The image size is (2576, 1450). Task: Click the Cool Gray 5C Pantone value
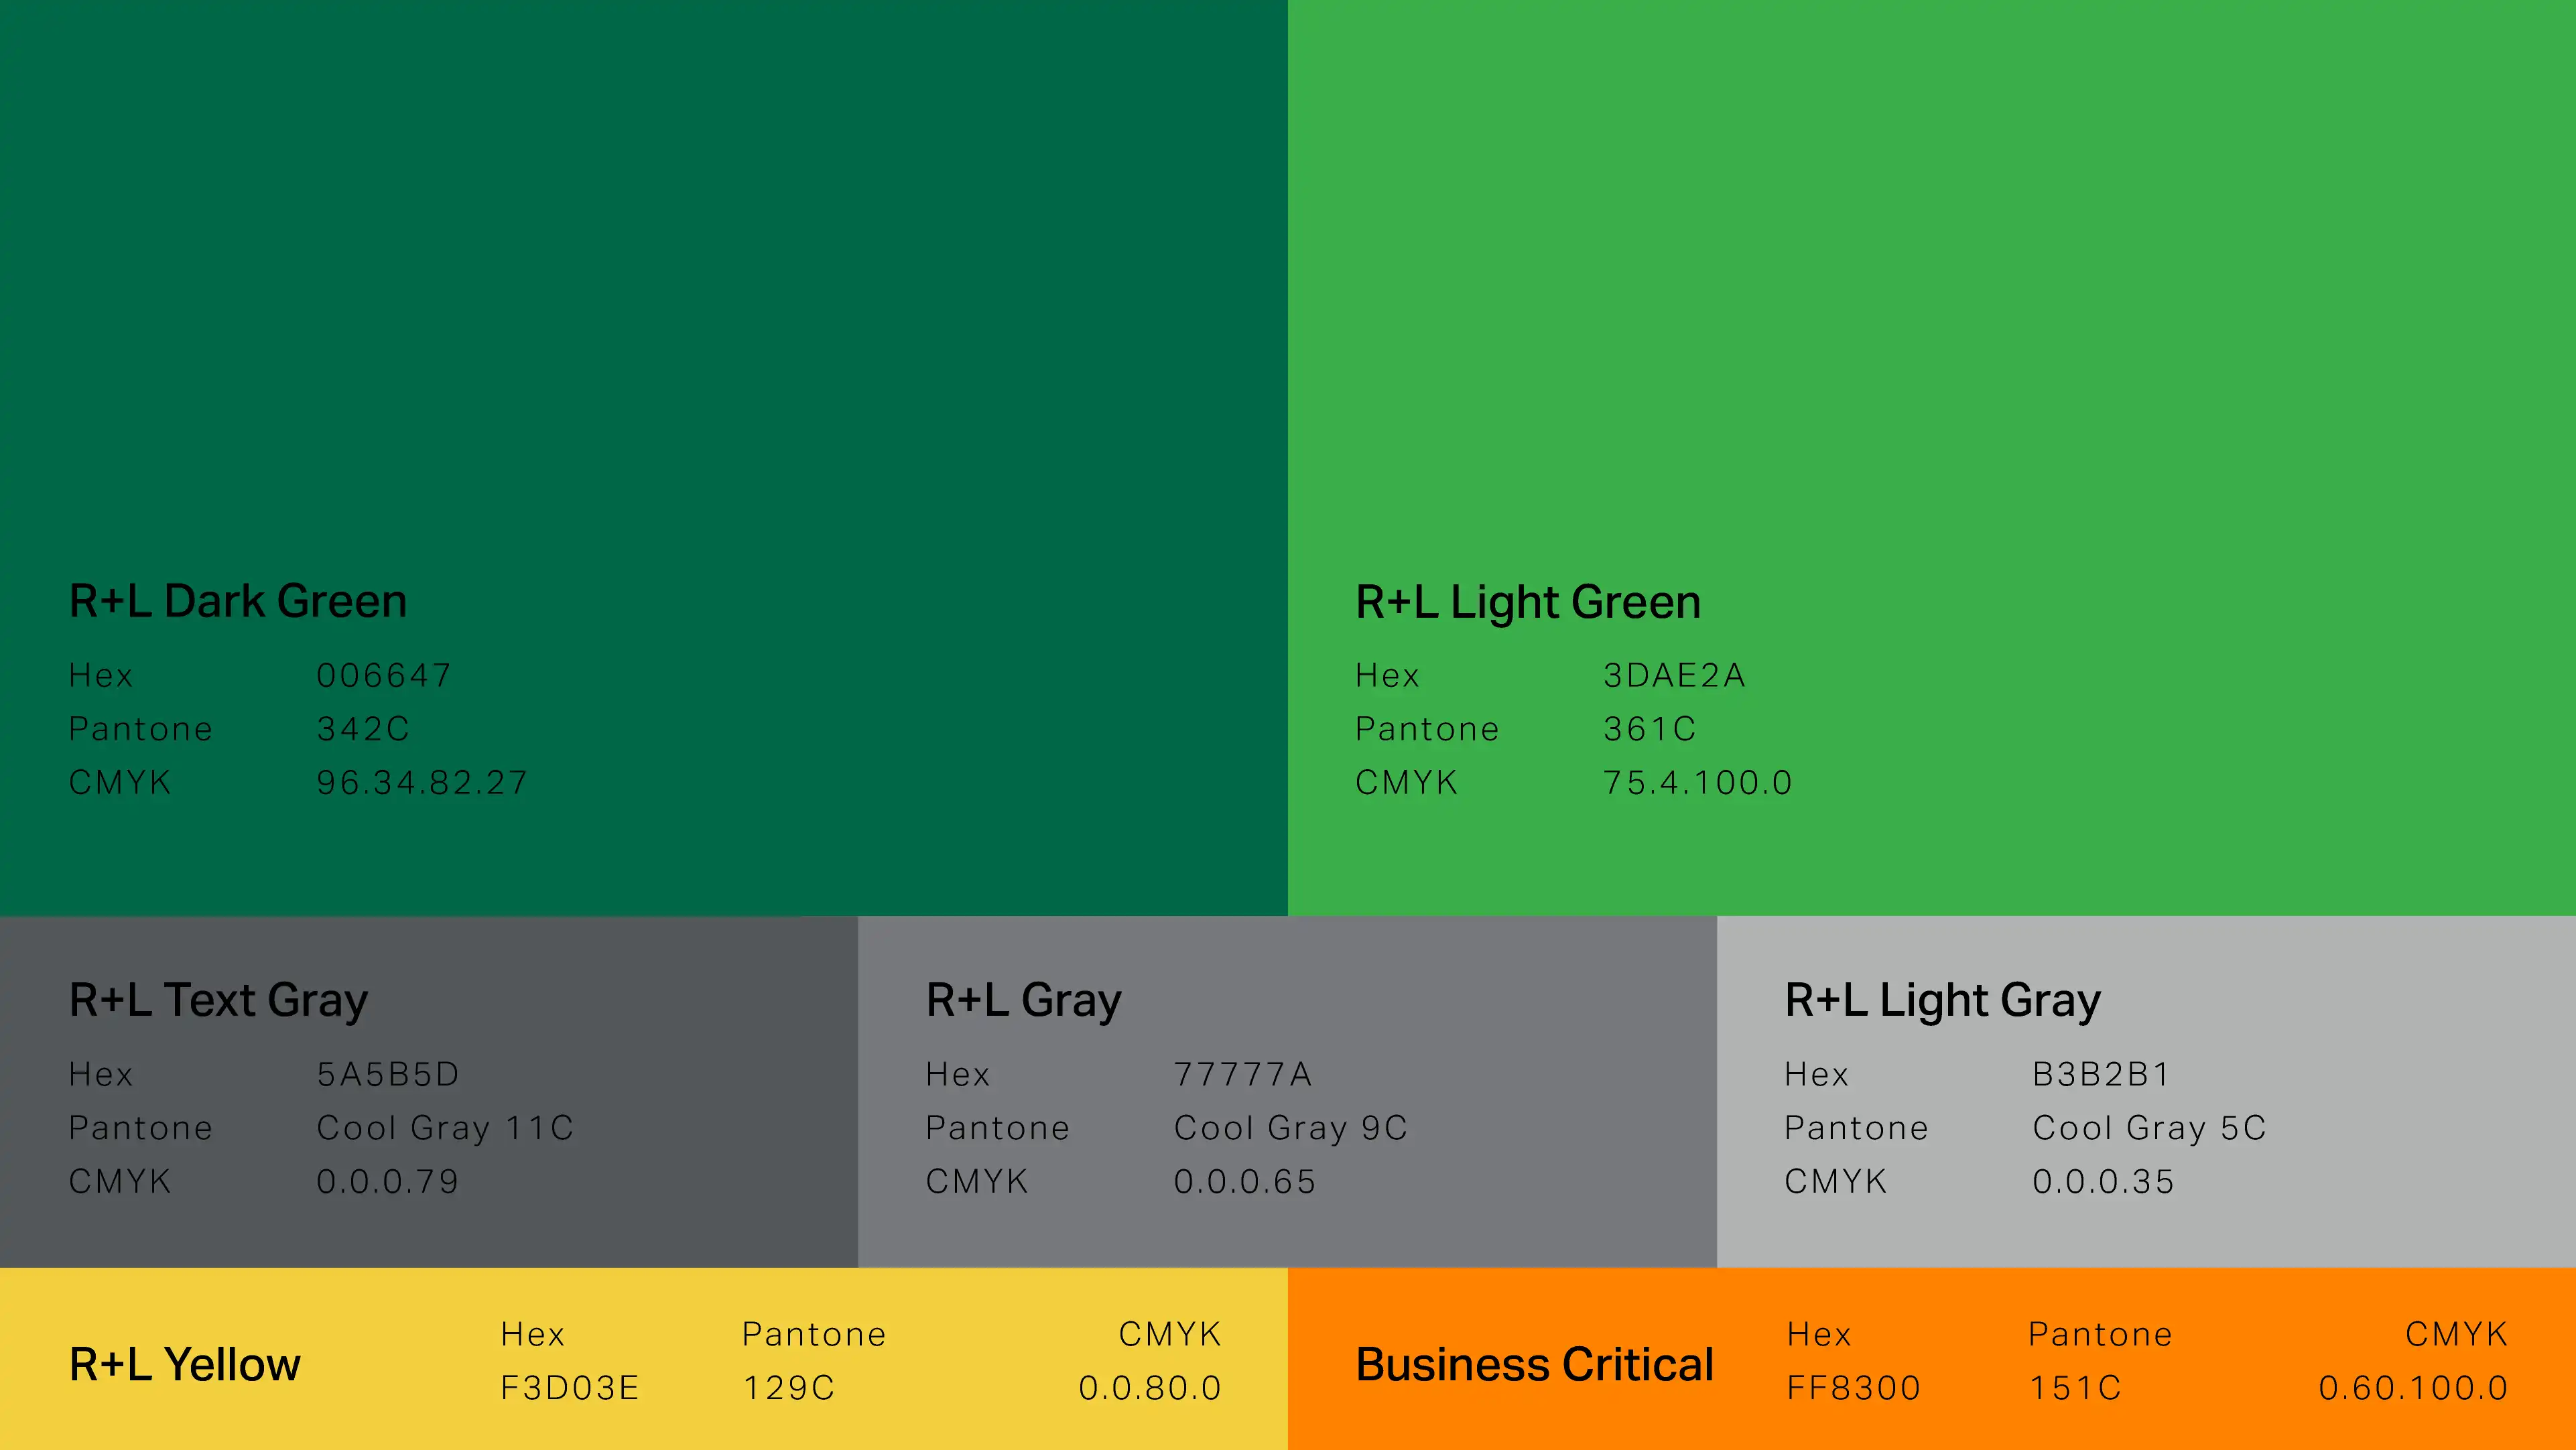(2149, 1128)
